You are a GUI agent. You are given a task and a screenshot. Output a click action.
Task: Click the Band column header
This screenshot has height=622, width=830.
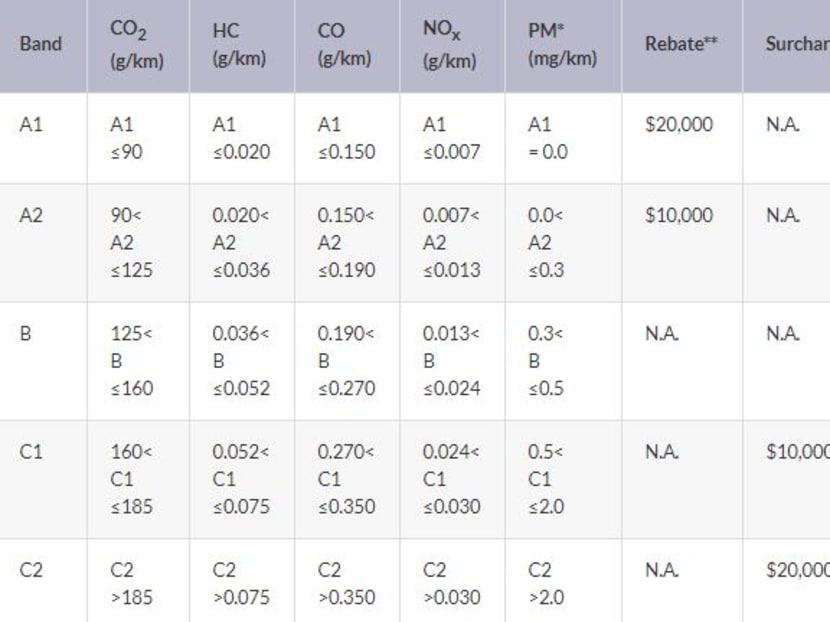pos(40,44)
